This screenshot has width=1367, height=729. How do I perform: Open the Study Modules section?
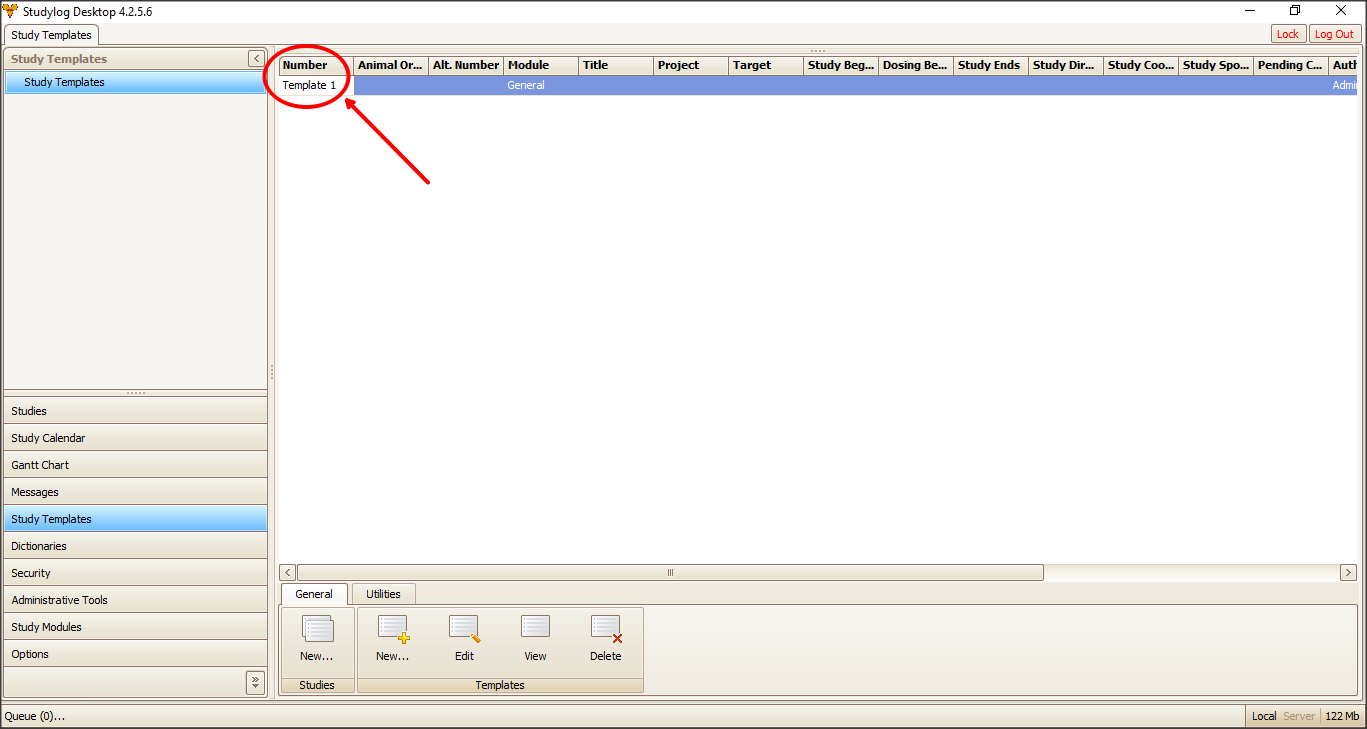(136, 627)
